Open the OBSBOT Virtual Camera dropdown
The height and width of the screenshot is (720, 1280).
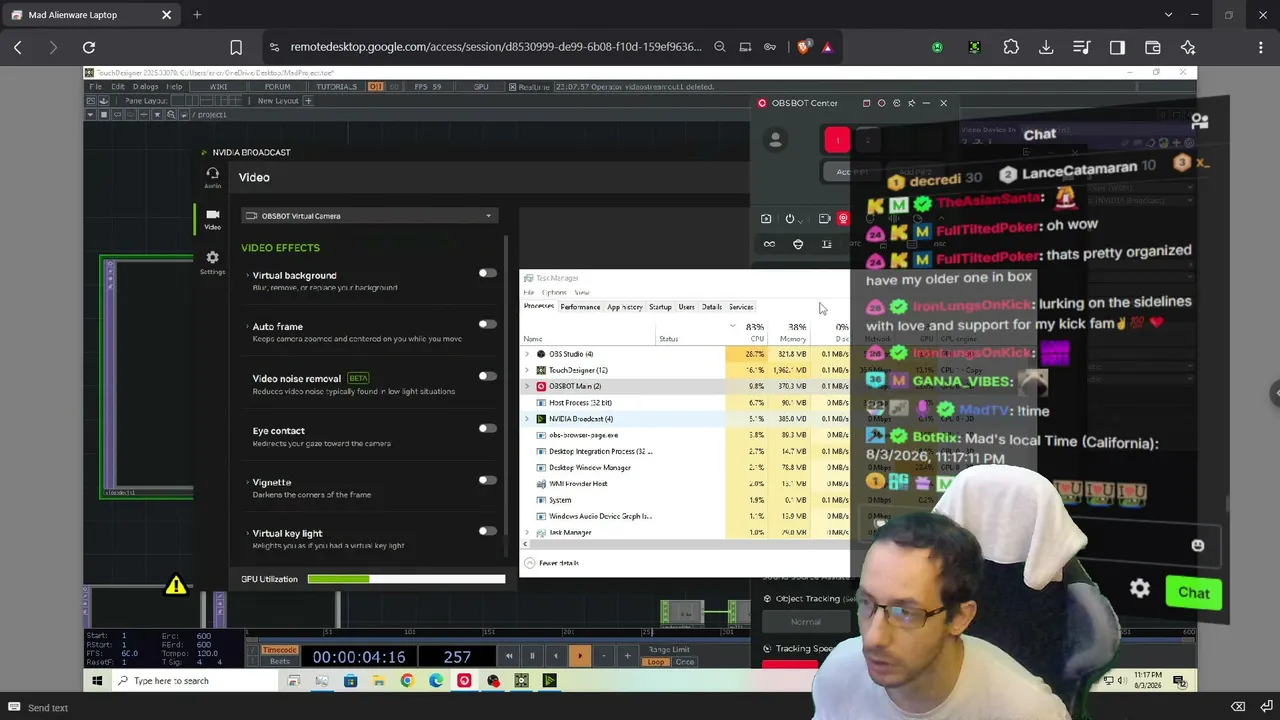369,216
